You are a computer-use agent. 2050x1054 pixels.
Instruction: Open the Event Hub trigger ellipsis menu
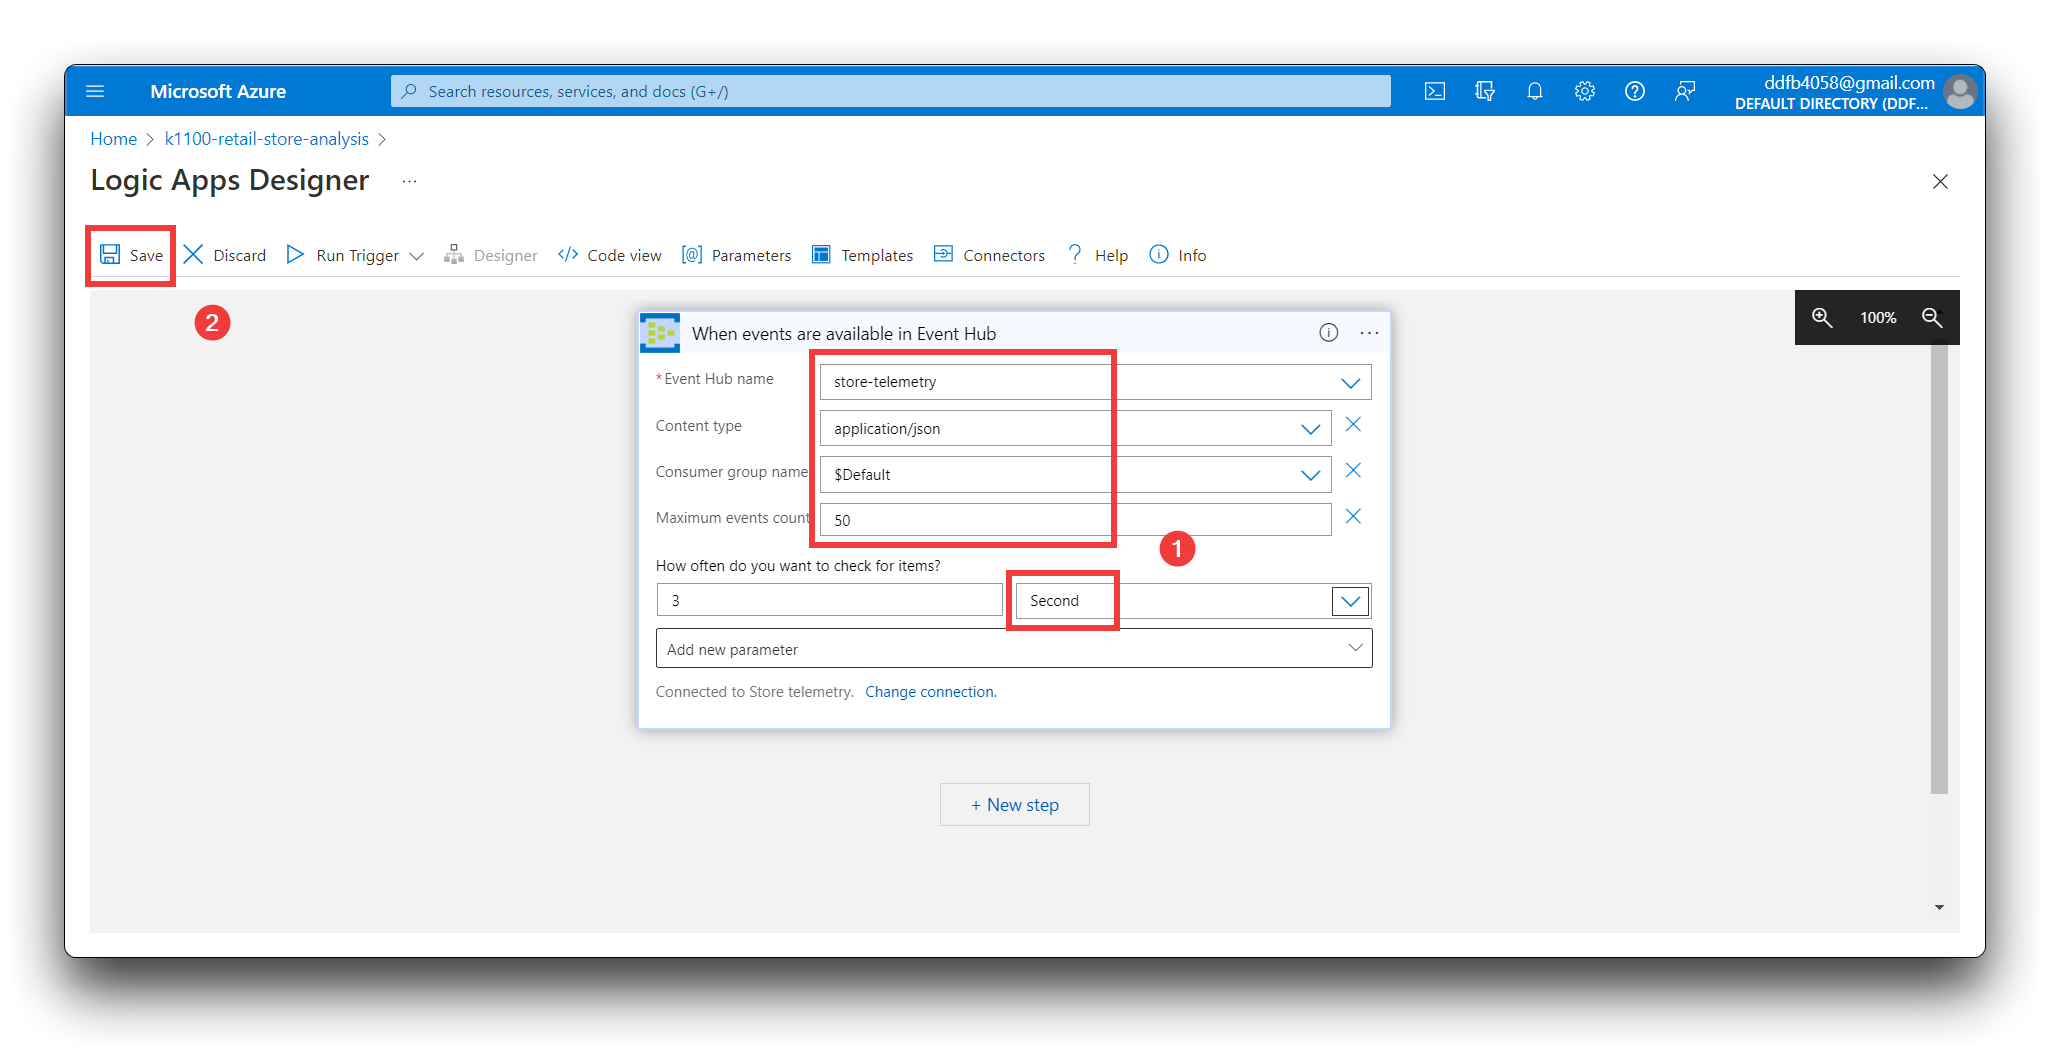[1369, 333]
